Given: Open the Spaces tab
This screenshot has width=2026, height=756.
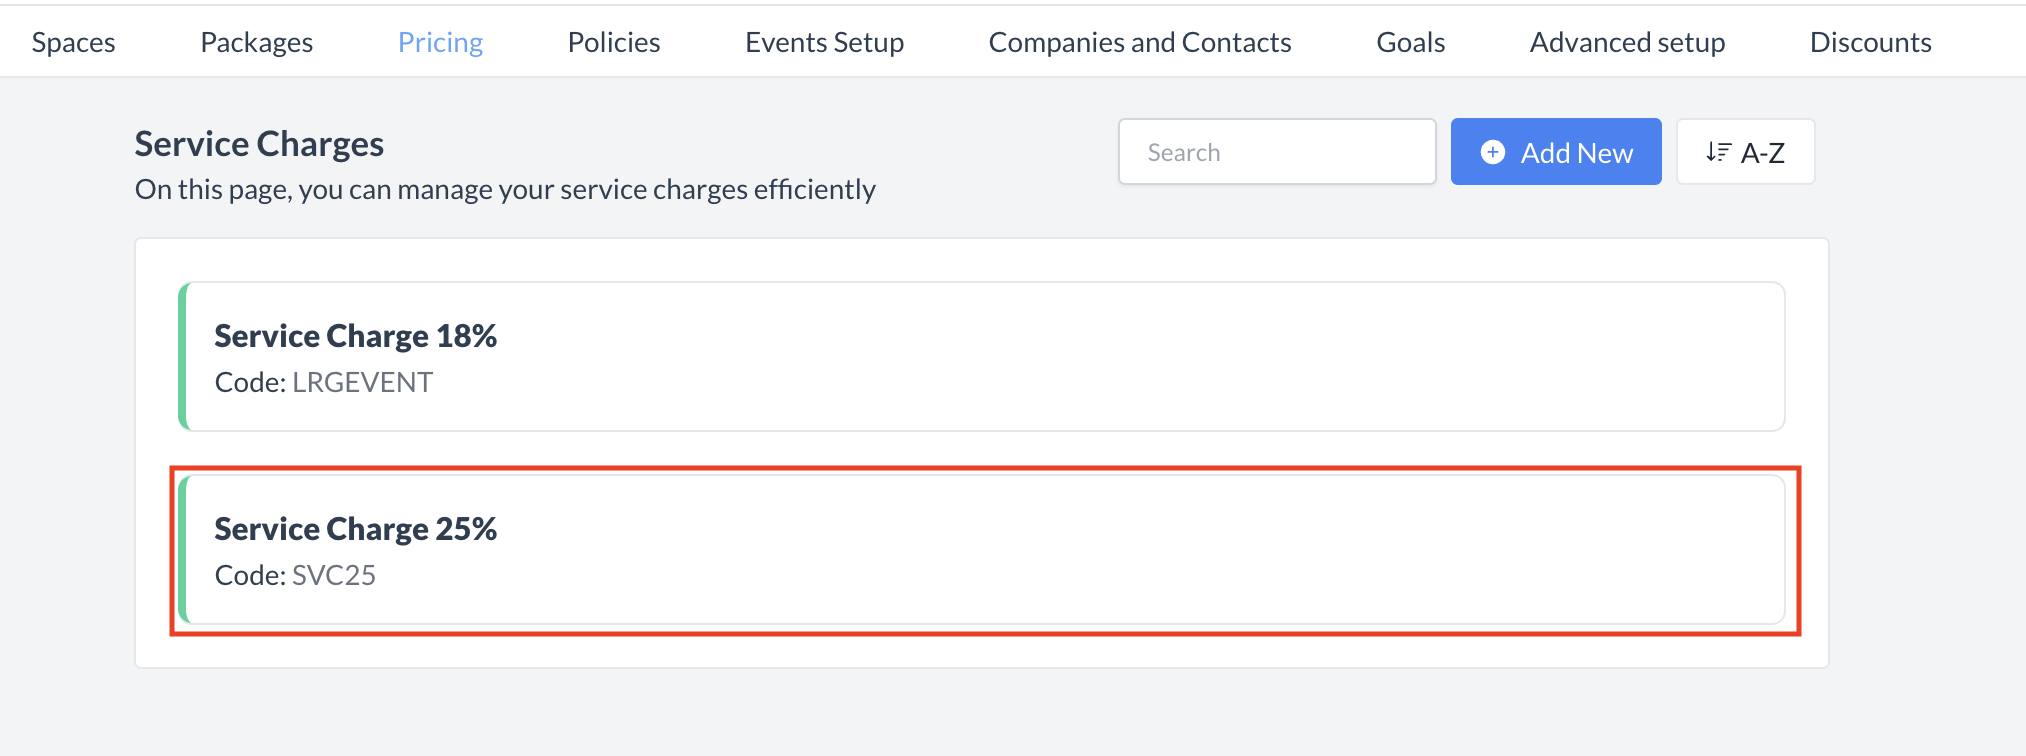Looking at the screenshot, I should click(x=72, y=41).
